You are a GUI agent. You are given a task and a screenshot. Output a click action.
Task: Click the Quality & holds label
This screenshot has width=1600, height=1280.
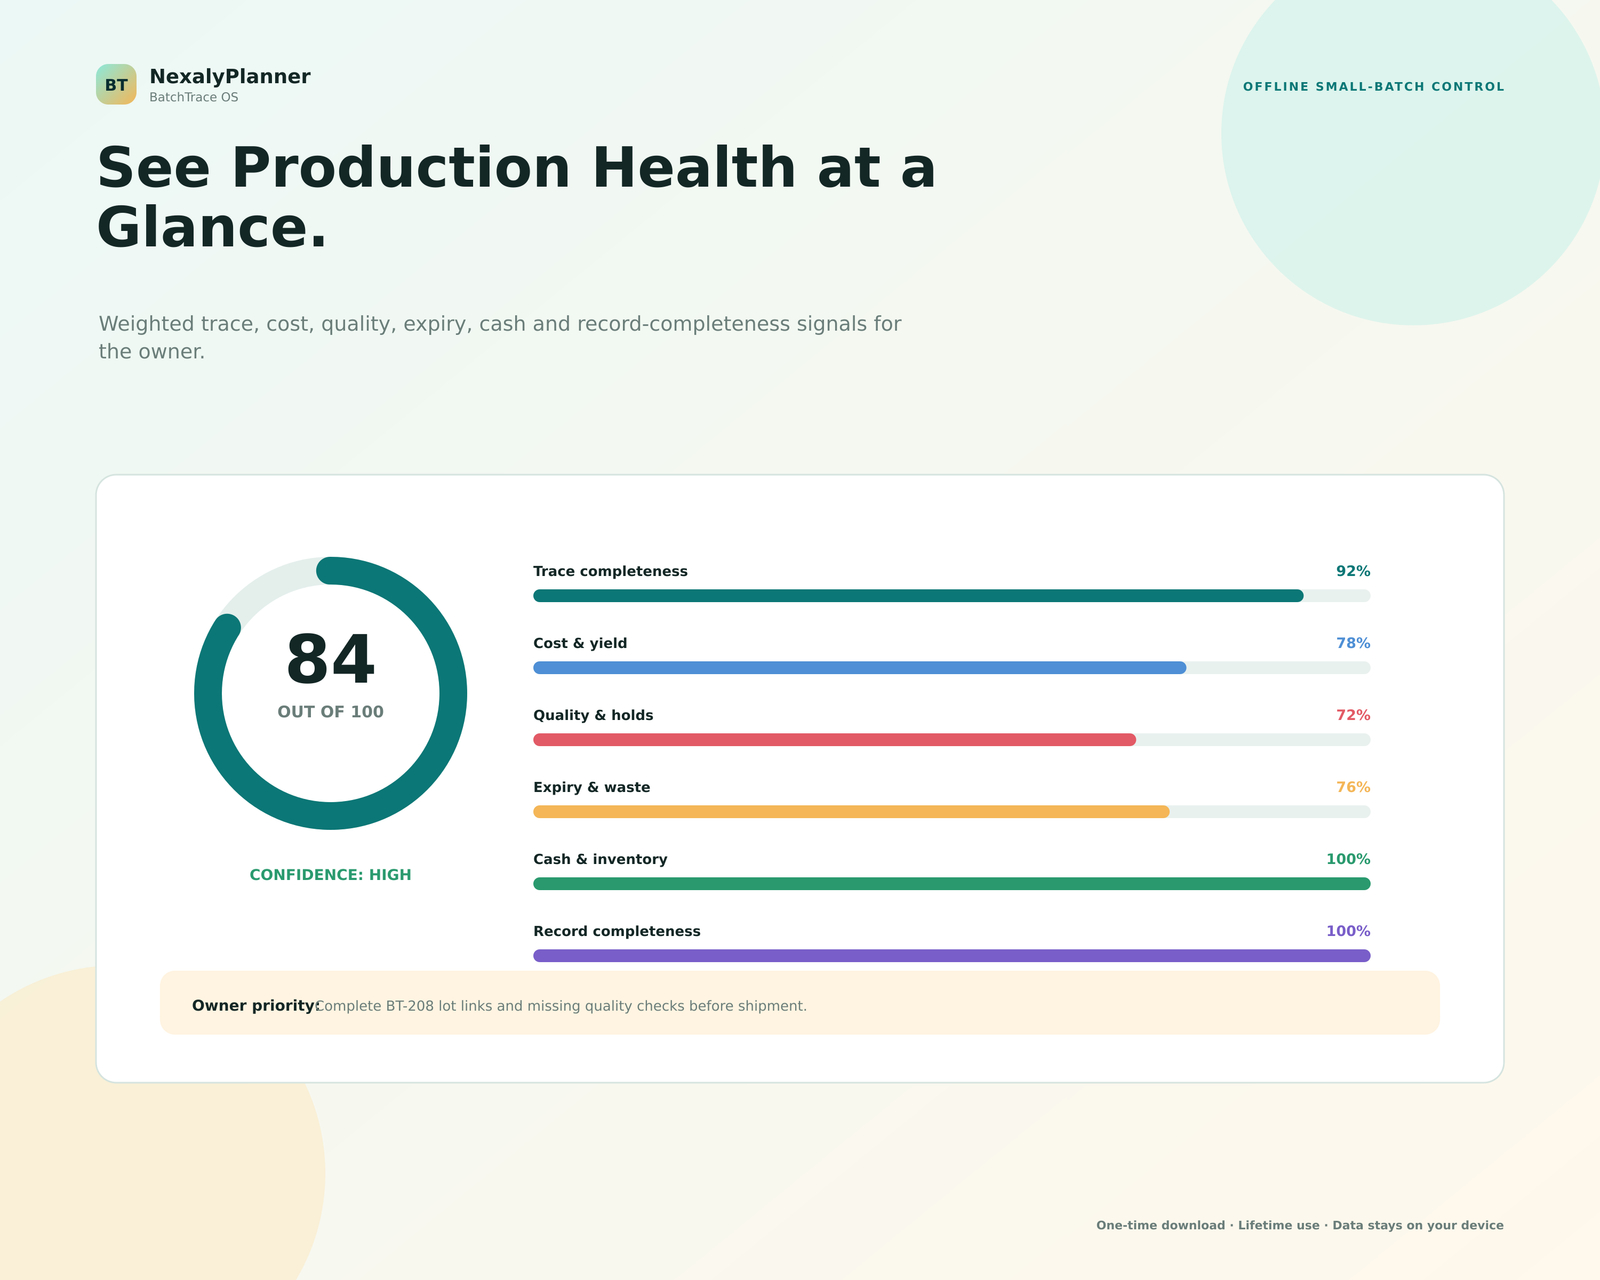point(593,715)
